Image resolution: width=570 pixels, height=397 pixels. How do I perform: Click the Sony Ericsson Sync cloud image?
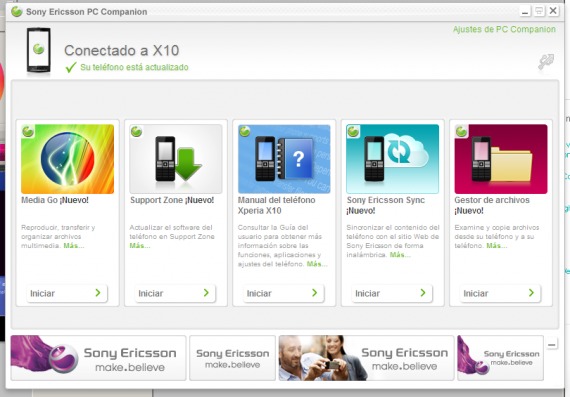[x=392, y=159]
